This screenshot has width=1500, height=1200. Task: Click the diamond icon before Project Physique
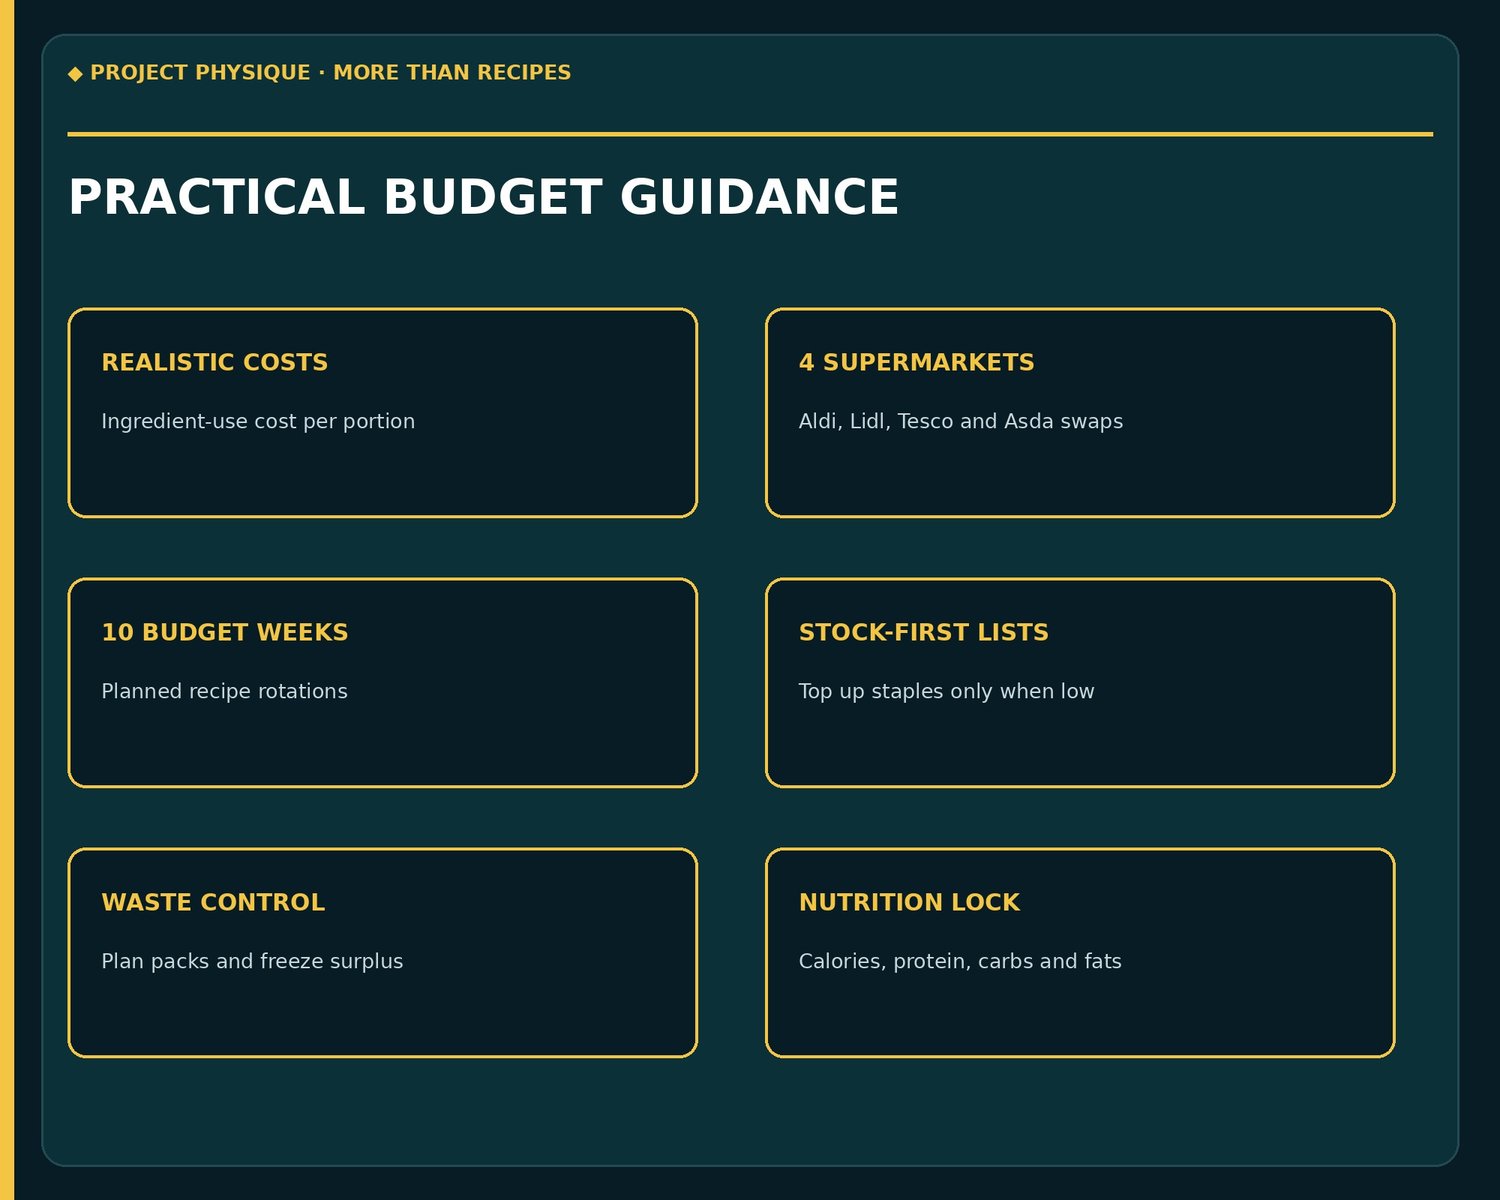pyautogui.click(x=75, y=73)
